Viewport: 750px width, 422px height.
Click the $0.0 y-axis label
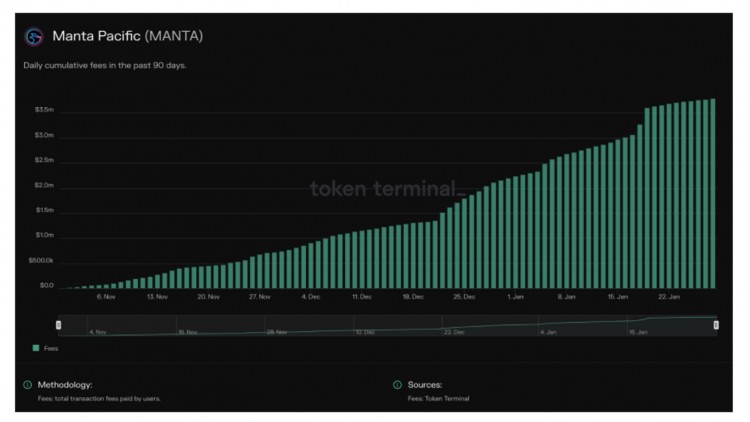47,285
